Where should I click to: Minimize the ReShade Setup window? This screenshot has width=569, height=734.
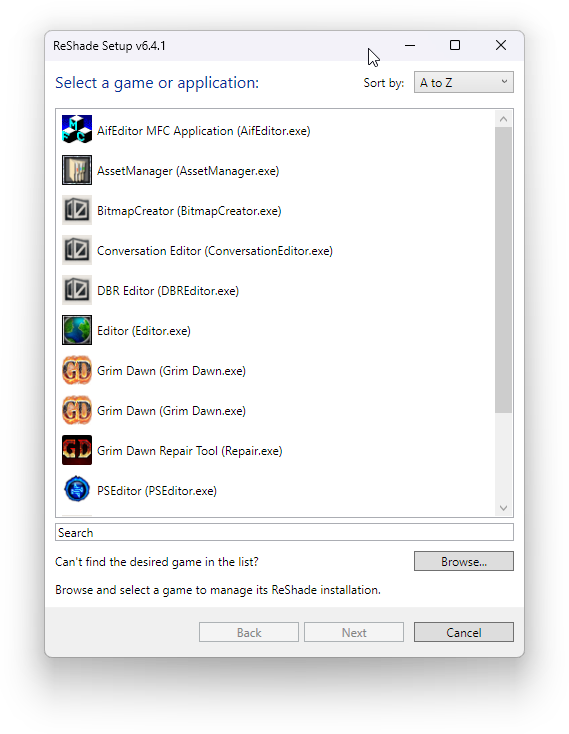[x=410, y=45]
